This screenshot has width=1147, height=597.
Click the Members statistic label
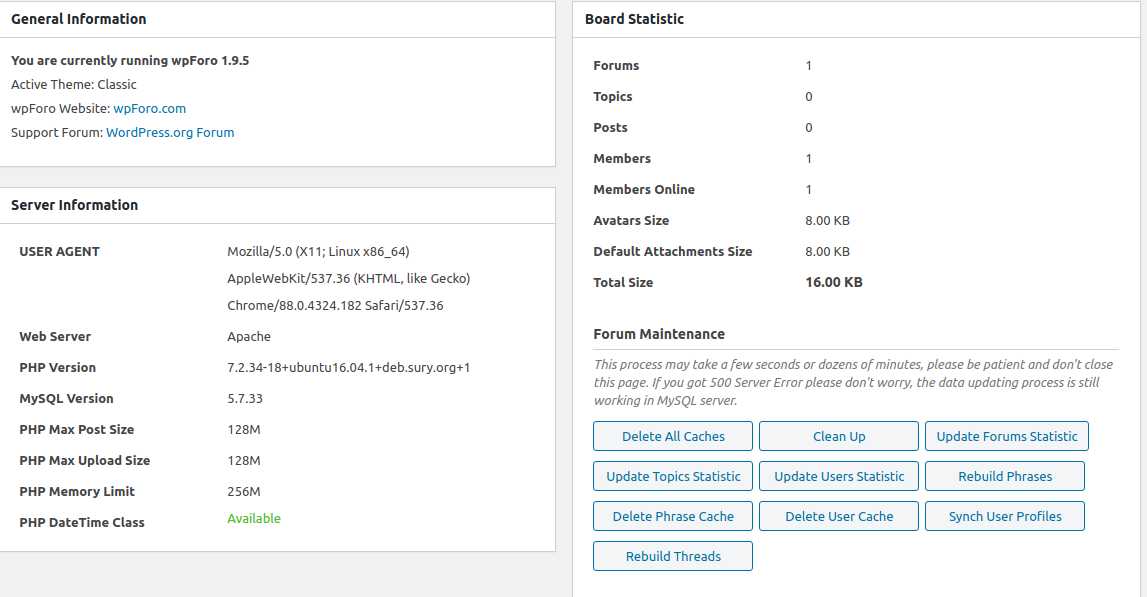pyautogui.click(x=622, y=159)
